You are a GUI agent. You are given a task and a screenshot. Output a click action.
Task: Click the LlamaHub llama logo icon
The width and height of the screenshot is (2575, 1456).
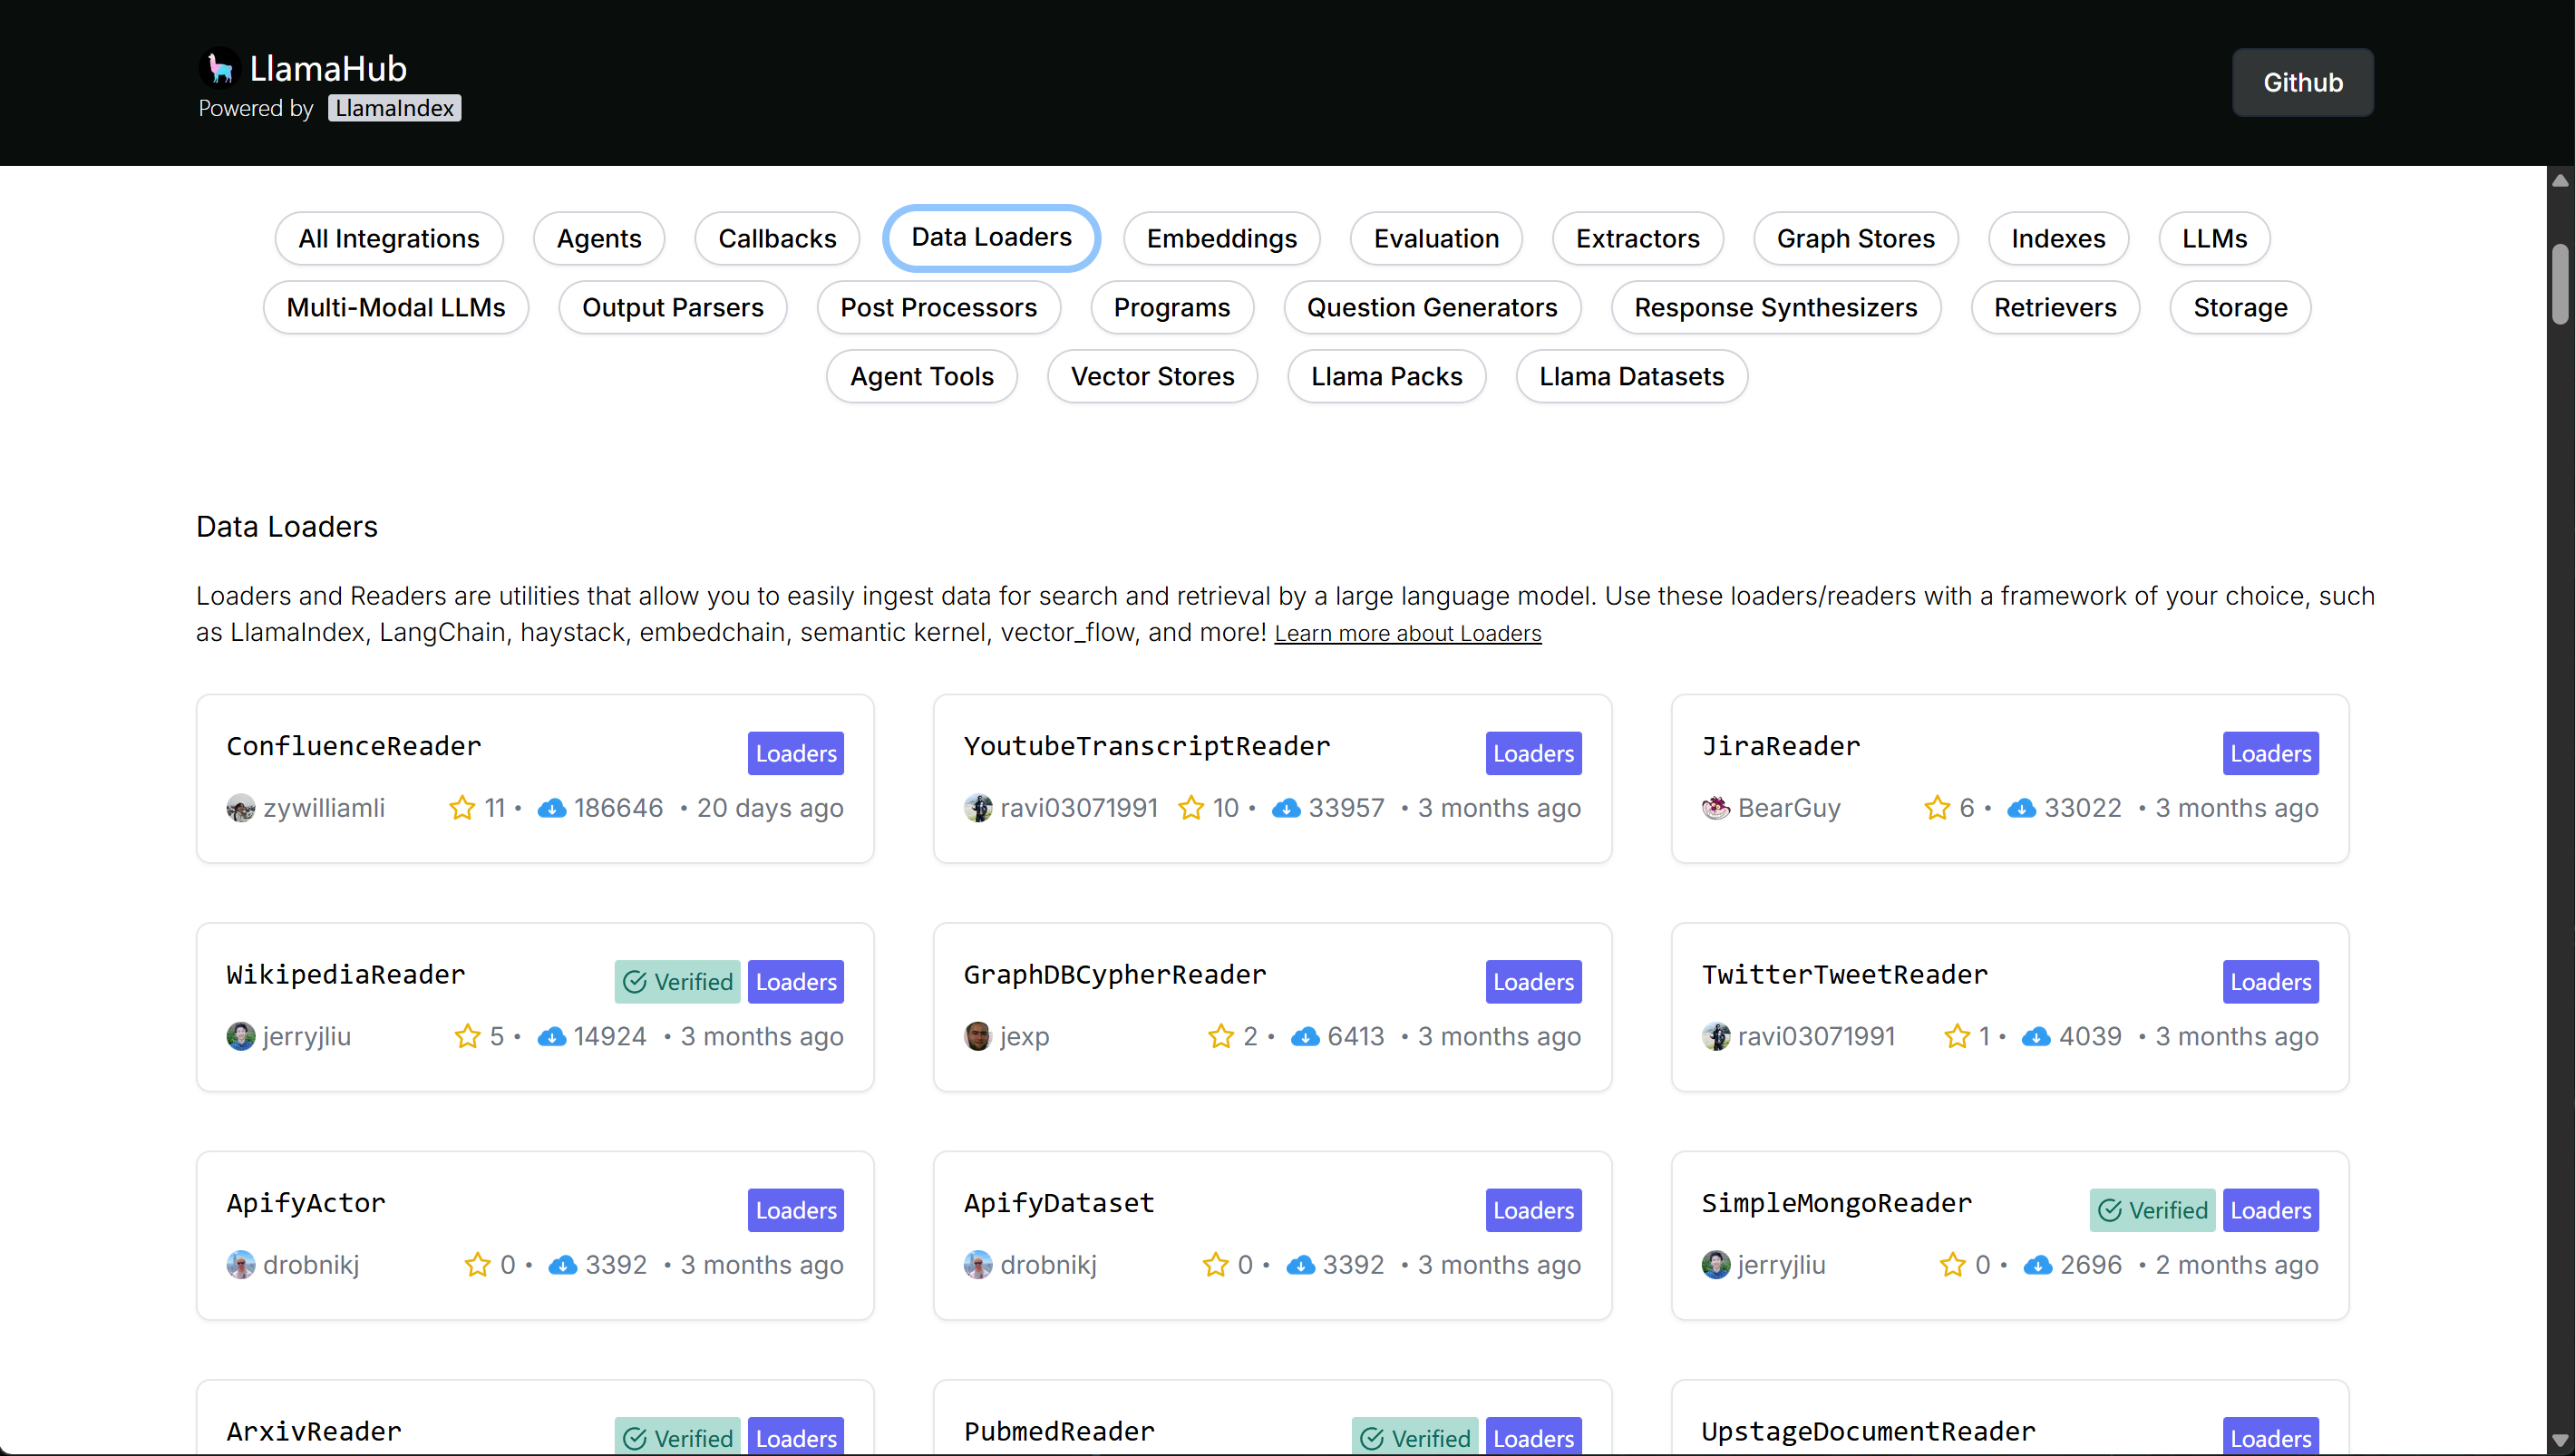pyautogui.click(x=219, y=68)
